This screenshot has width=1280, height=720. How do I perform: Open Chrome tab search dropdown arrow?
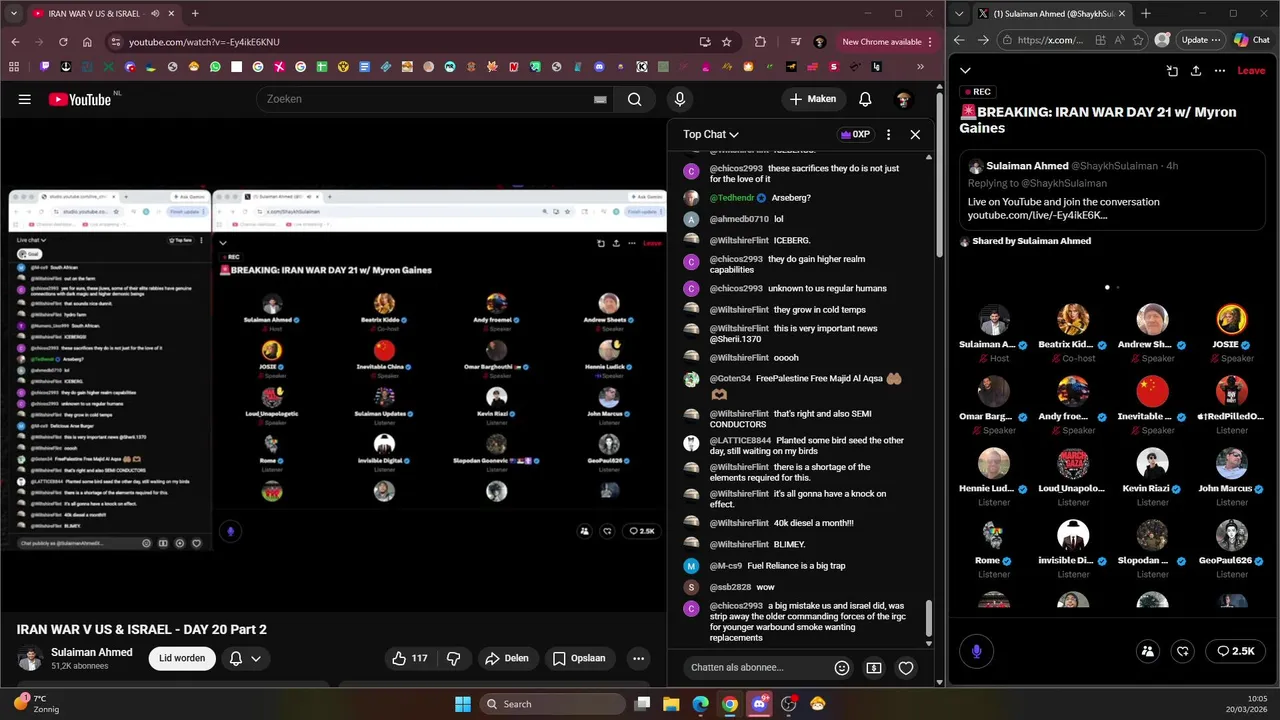pos(13,14)
